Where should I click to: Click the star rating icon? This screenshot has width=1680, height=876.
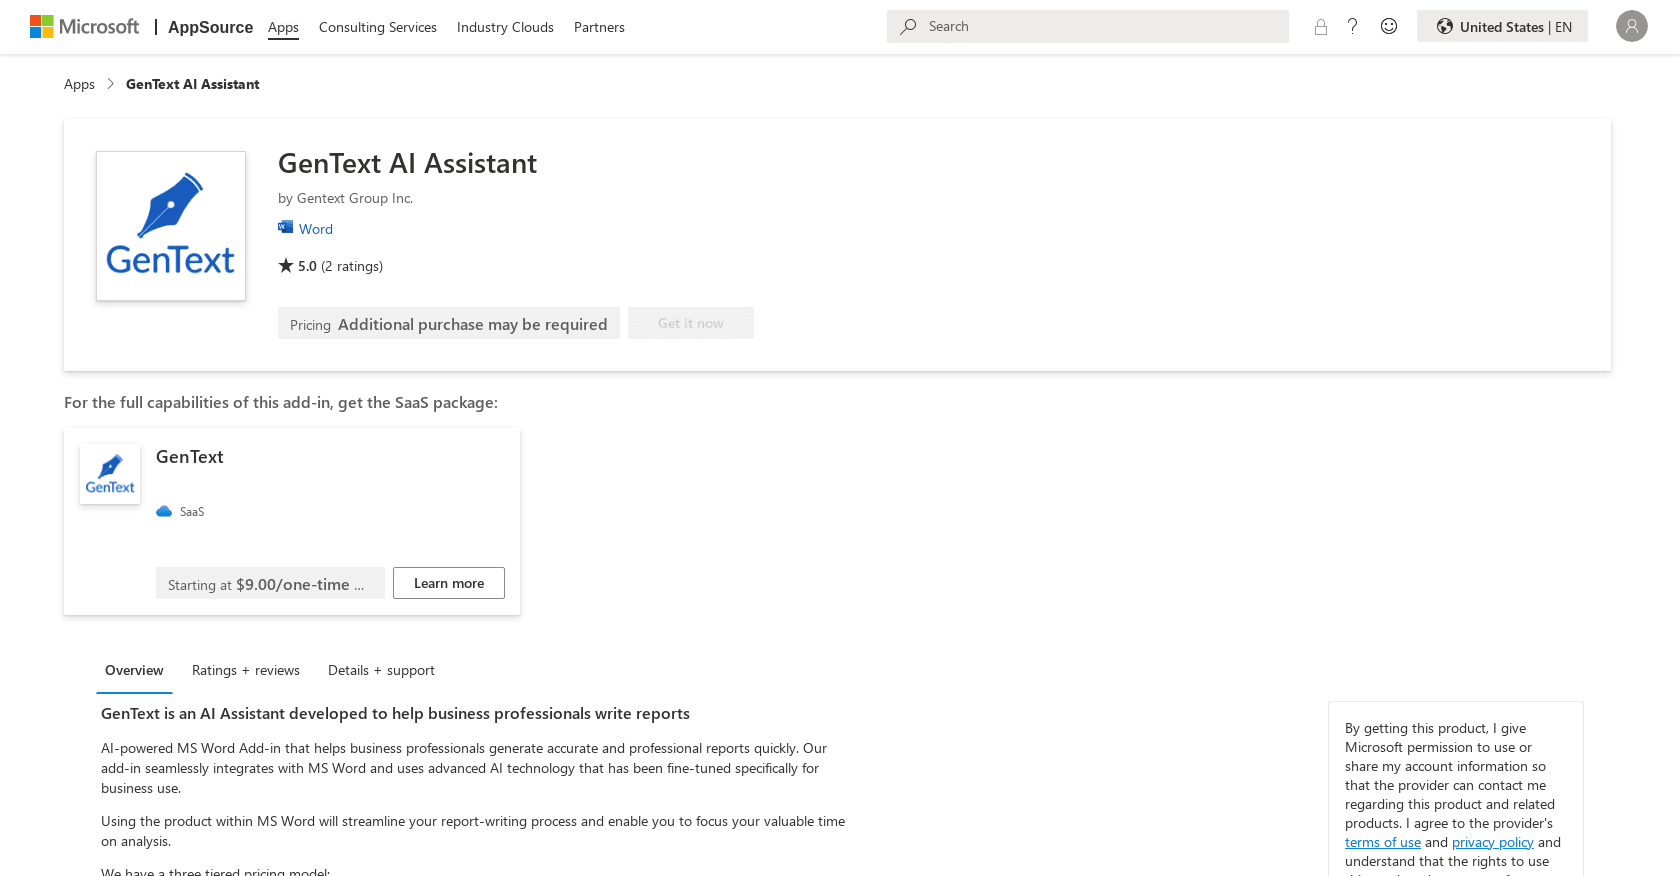point(284,265)
